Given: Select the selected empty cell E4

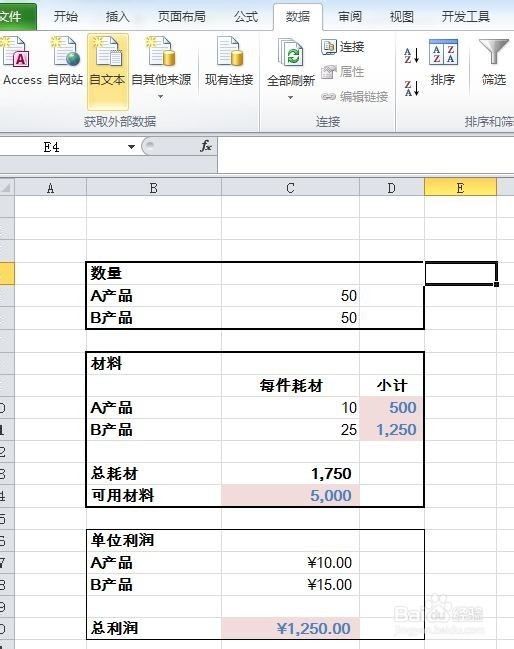Looking at the screenshot, I should tap(461, 273).
